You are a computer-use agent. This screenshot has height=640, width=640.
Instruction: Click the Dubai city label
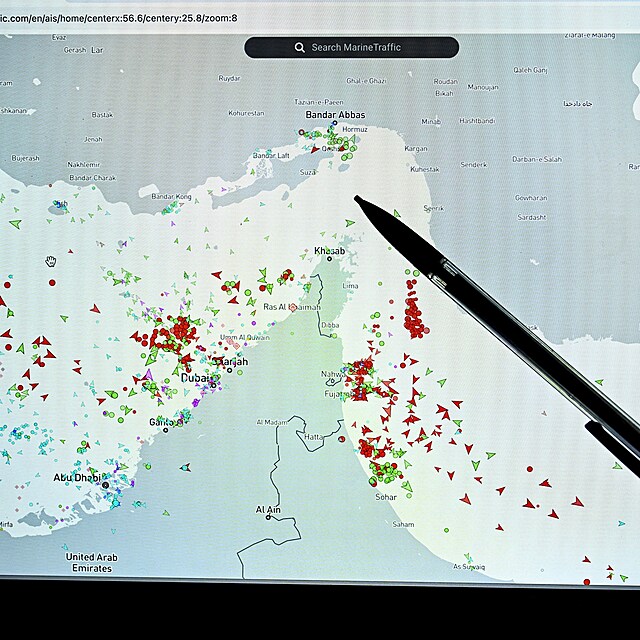(195, 378)
